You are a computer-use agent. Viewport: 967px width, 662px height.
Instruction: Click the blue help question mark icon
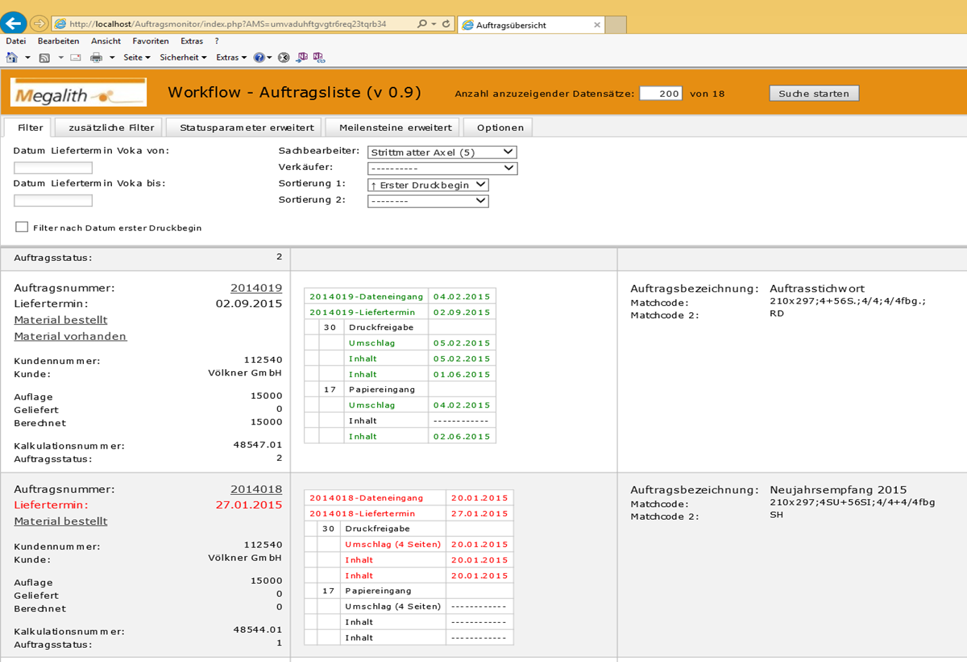[x=258, y=58]
